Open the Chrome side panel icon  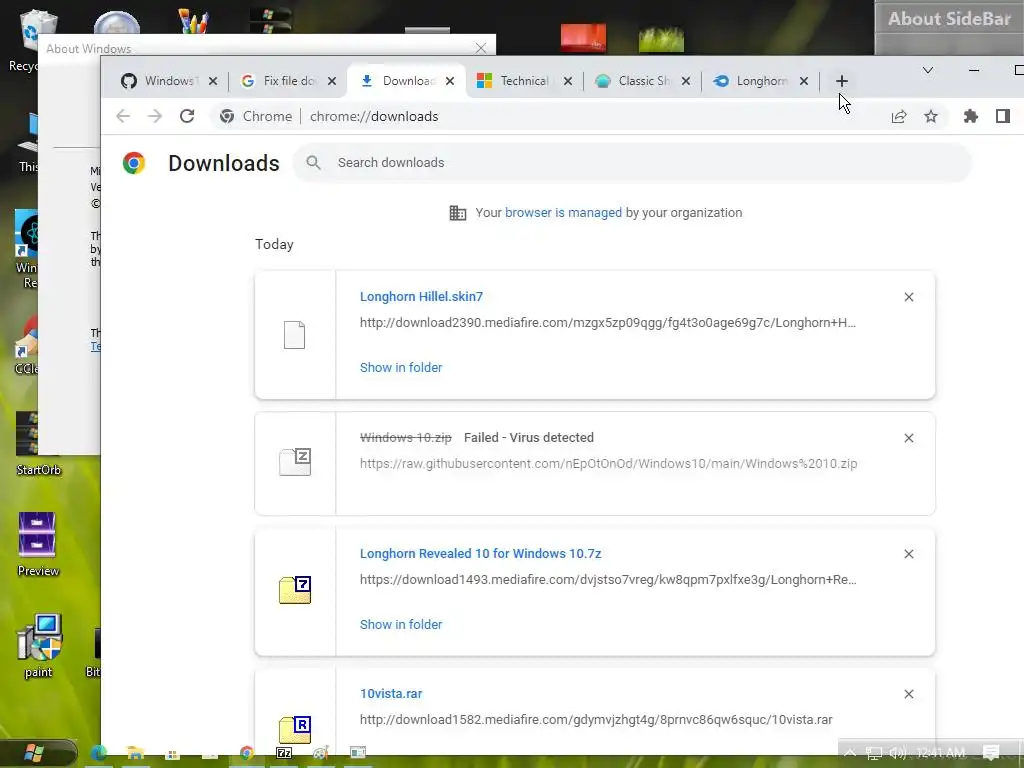click(x=1003, y=116)
